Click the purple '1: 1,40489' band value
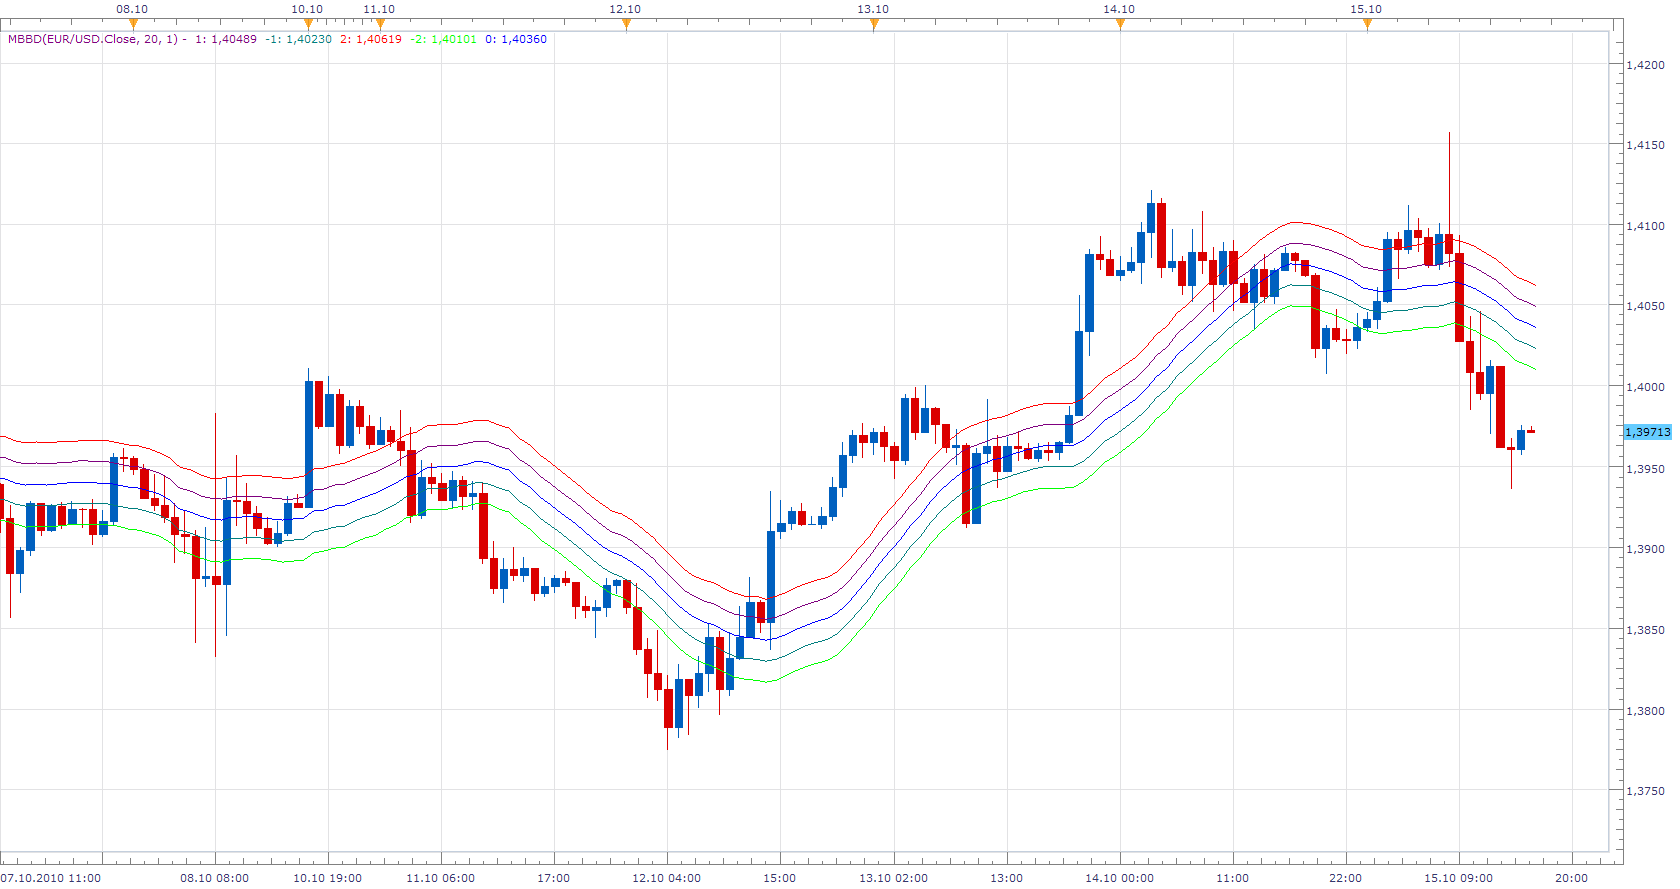Viewport: 1680px width, 889px height. tap(226, 39)
